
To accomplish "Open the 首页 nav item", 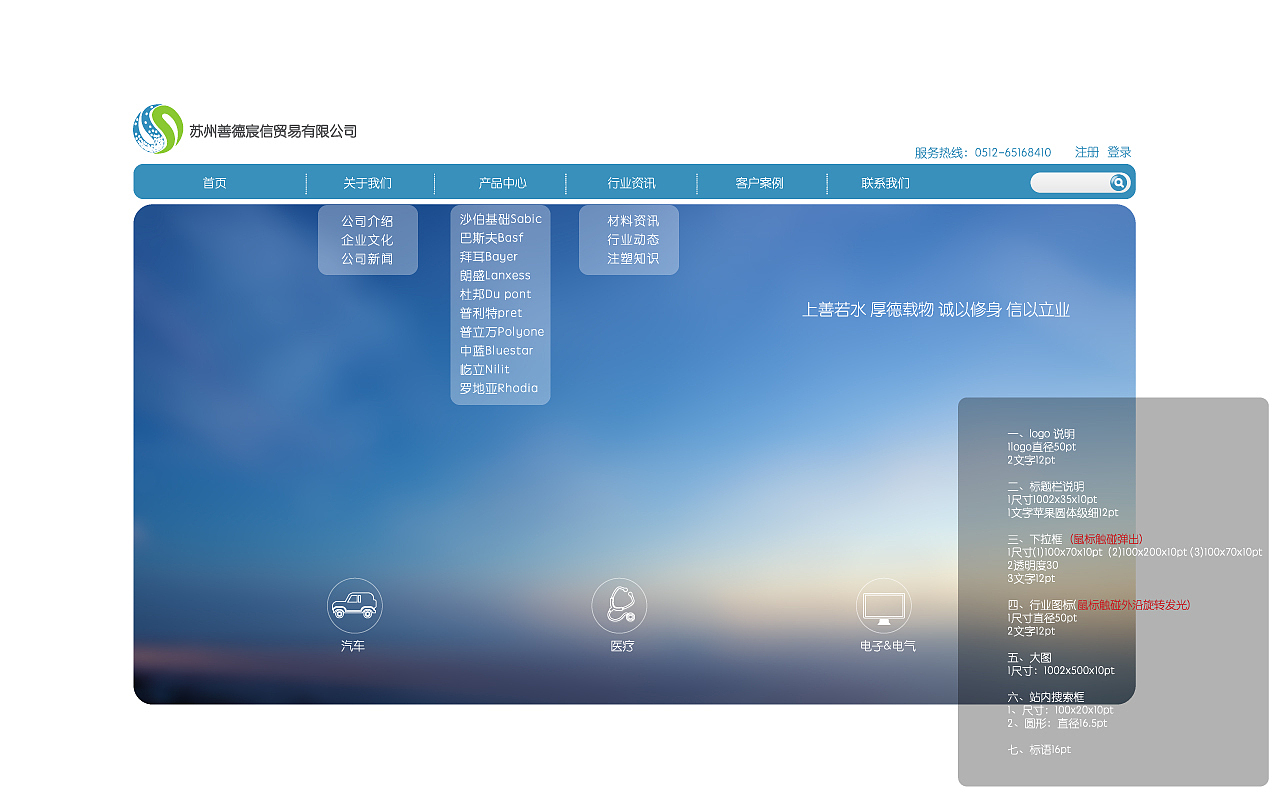I will click(215, 183).
